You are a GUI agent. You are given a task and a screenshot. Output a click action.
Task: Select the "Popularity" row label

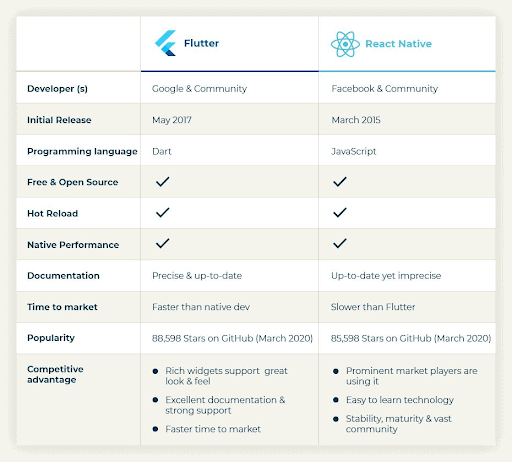pos(51,338)
